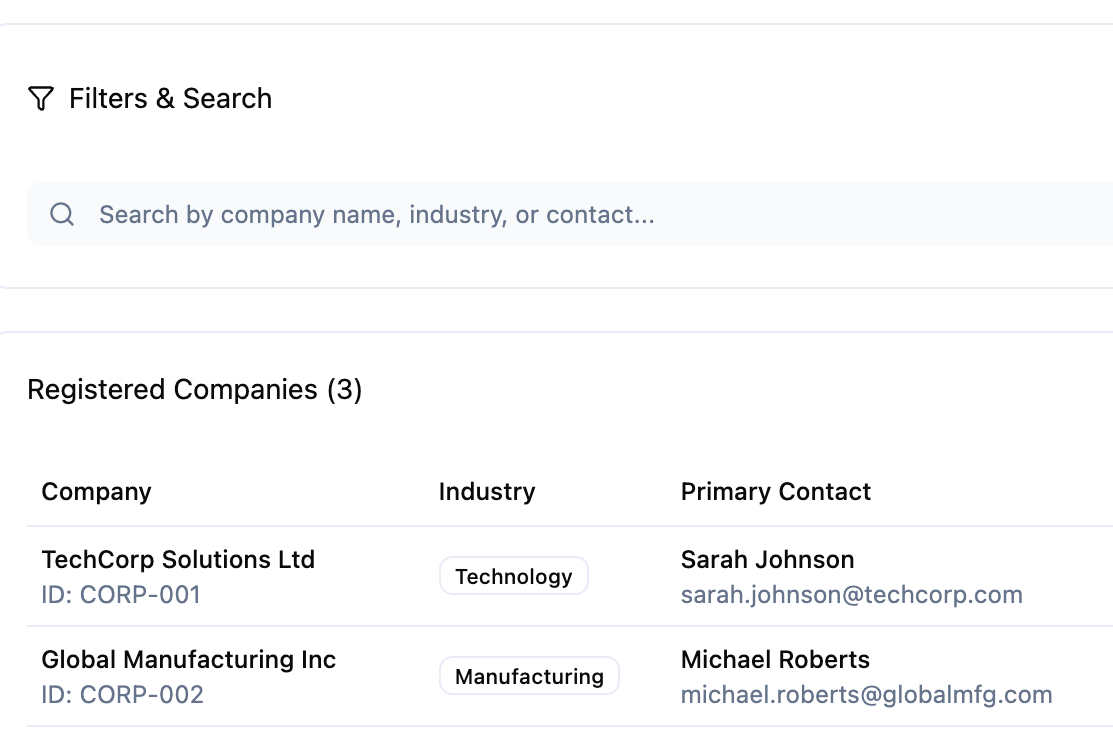Viewport: 1113px width, 742px height.
Task: Sort by the Industry column header
Action: coord(487,491)
